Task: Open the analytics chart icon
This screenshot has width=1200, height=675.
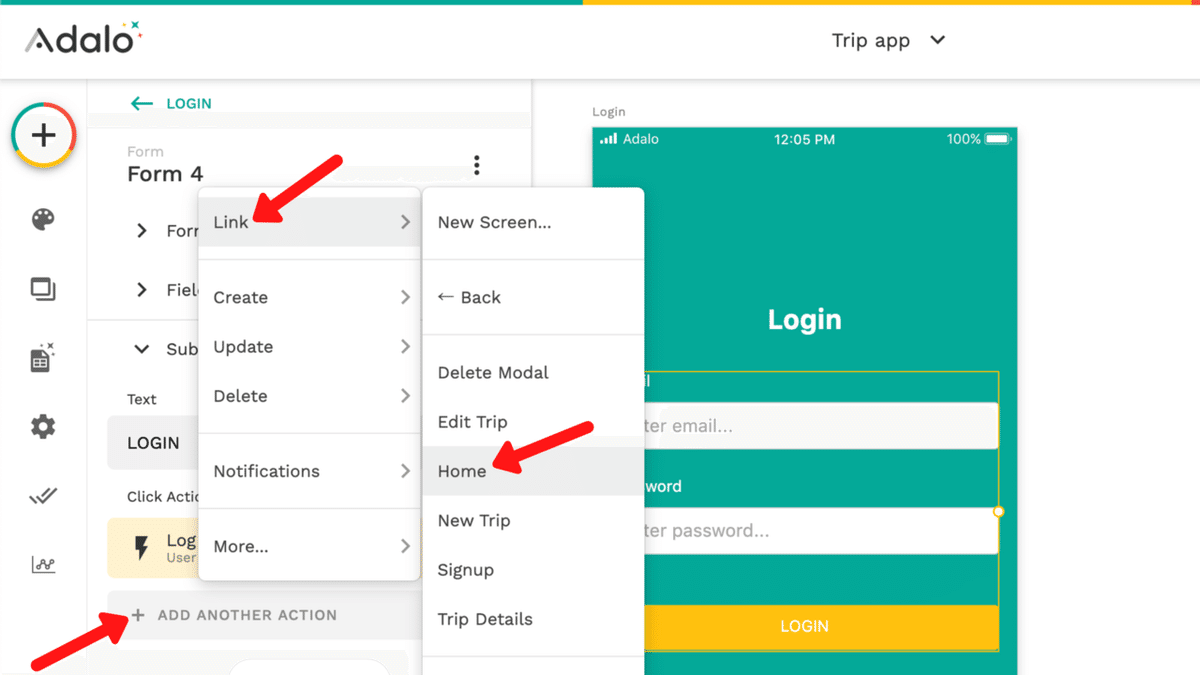Action: click(x=43, y=565)
